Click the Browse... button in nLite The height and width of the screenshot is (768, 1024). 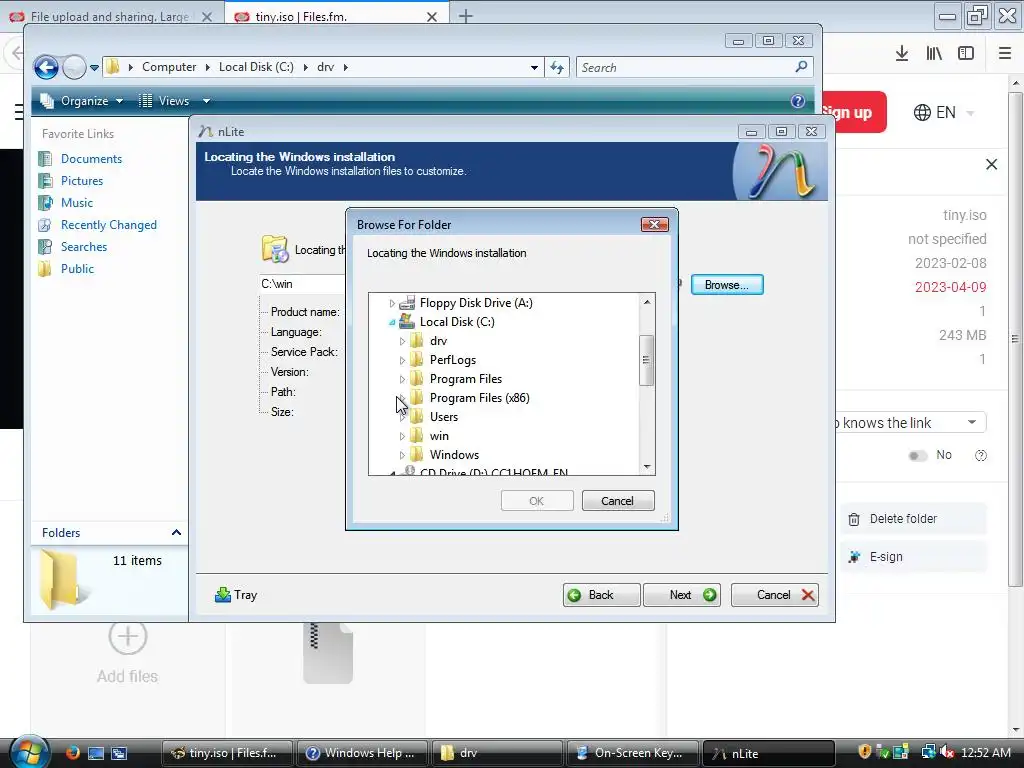[x=727, y=285]
